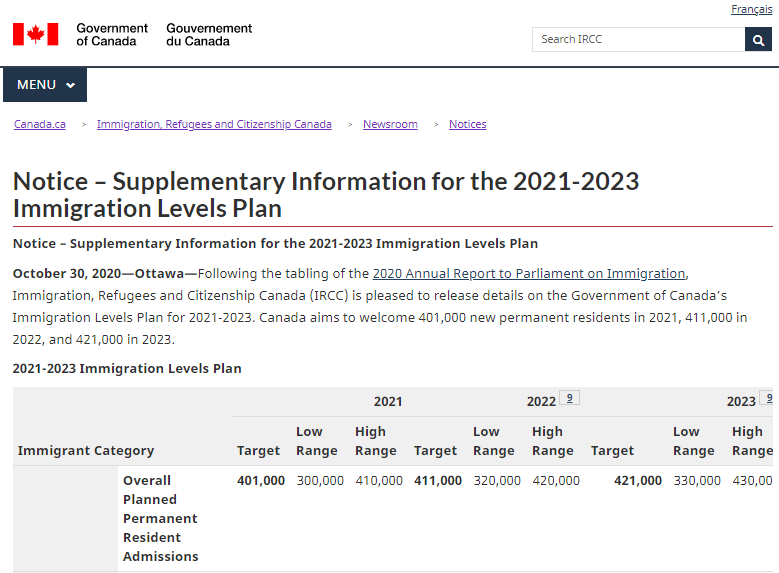Select the 411,000 target cell

pos(438,481)
